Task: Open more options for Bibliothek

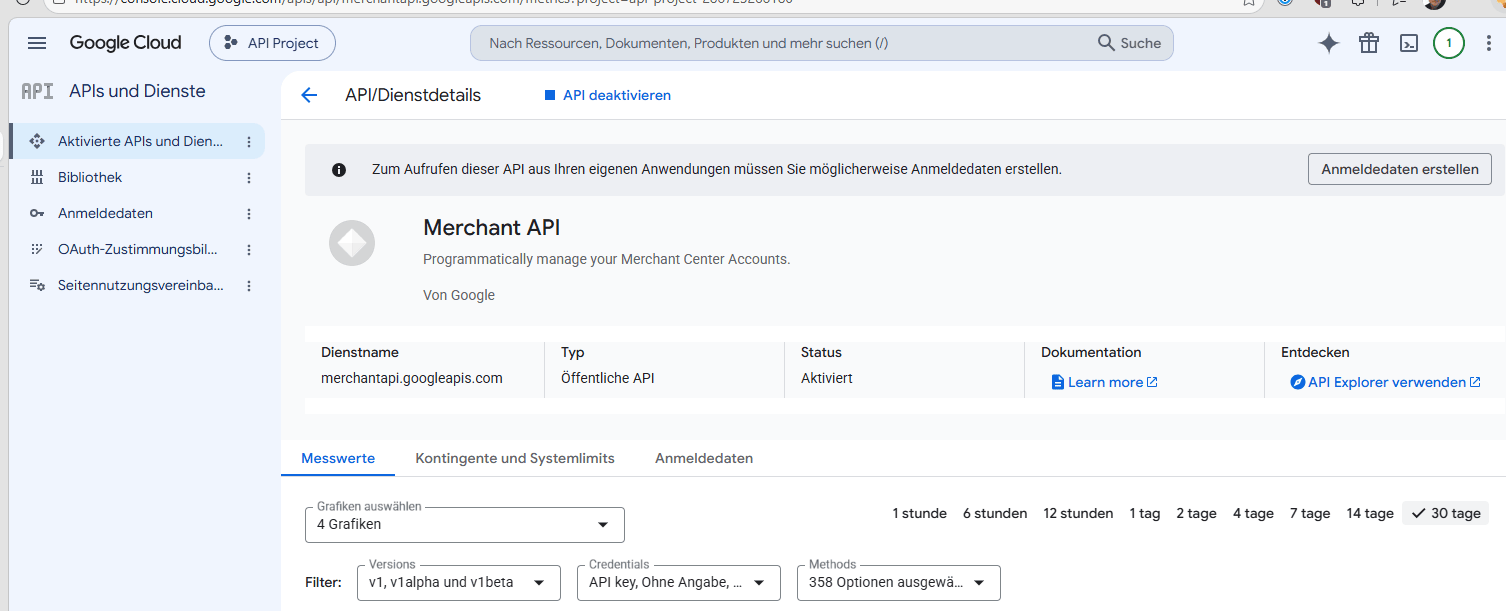Action: click(x=249, y=178)
